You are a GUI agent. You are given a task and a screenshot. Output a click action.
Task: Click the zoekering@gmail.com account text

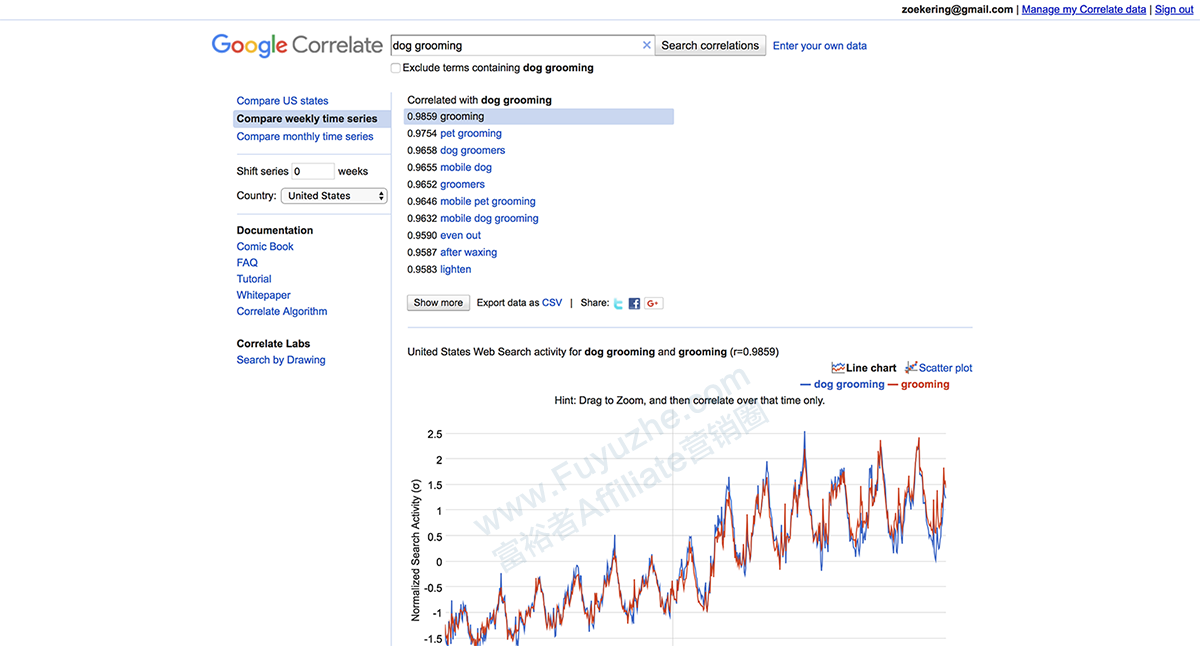point(957,10)
